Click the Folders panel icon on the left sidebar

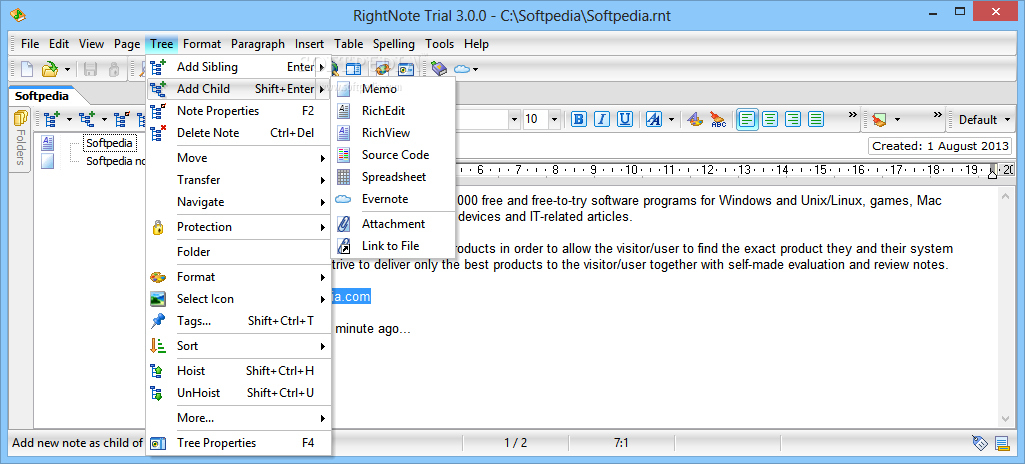pos(21,118)
